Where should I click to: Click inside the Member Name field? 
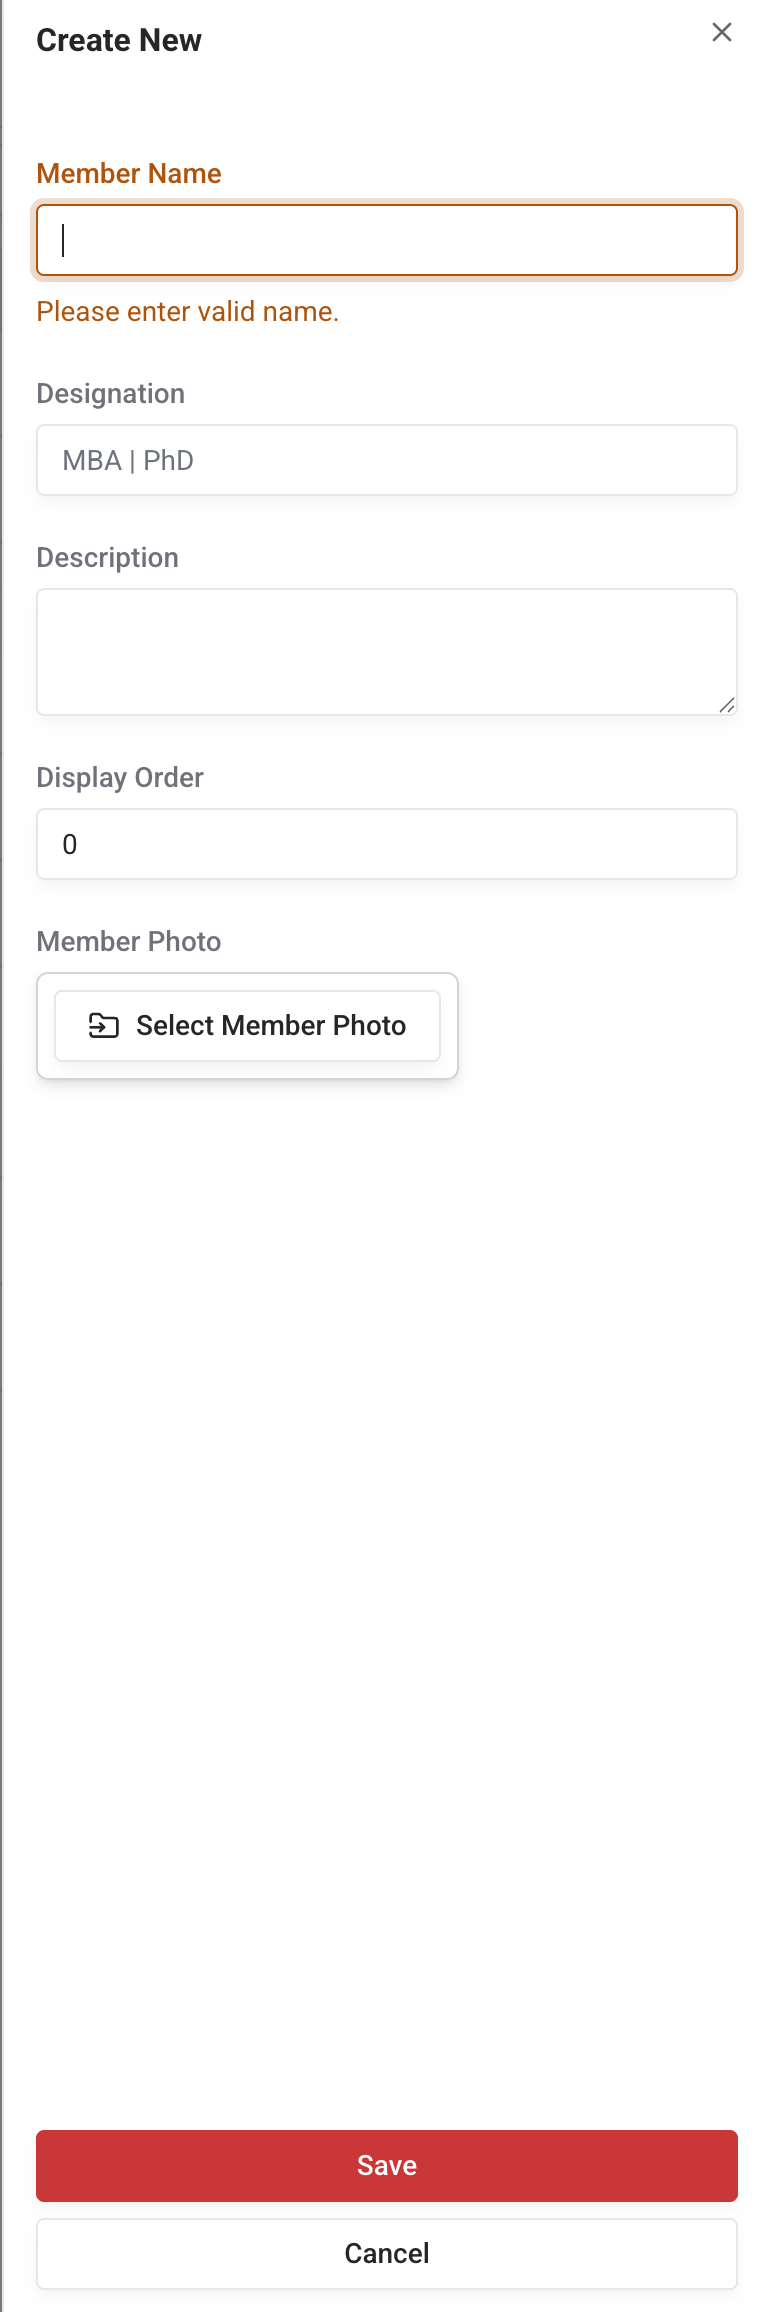[x=386, y=240]
